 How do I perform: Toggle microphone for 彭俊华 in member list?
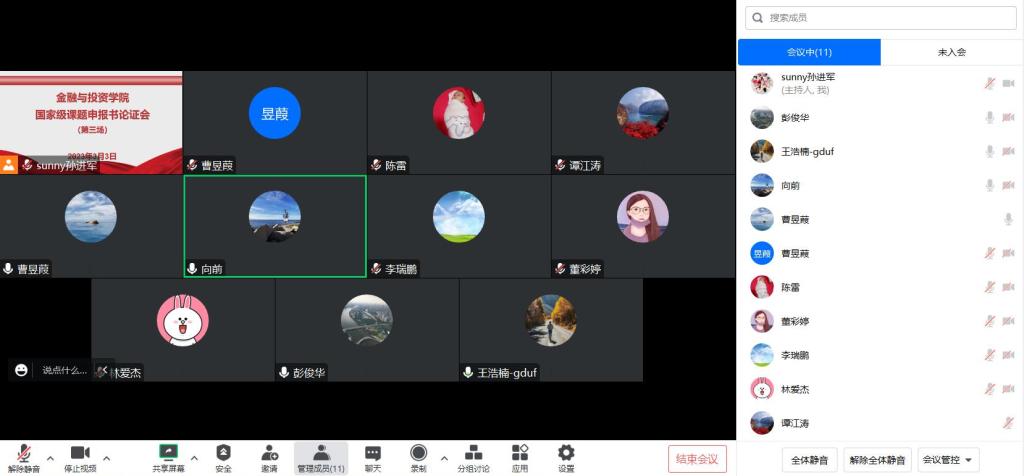point(989,118)
